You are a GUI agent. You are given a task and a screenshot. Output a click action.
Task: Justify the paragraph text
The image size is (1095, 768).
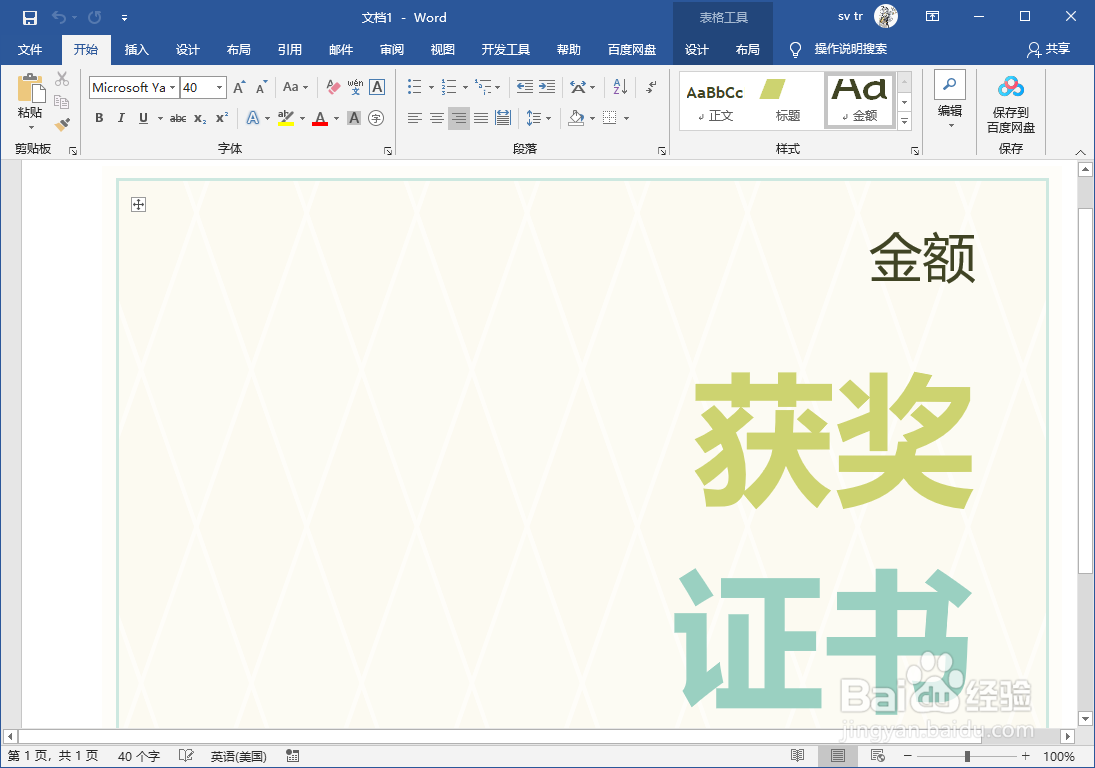coord(480,118)
